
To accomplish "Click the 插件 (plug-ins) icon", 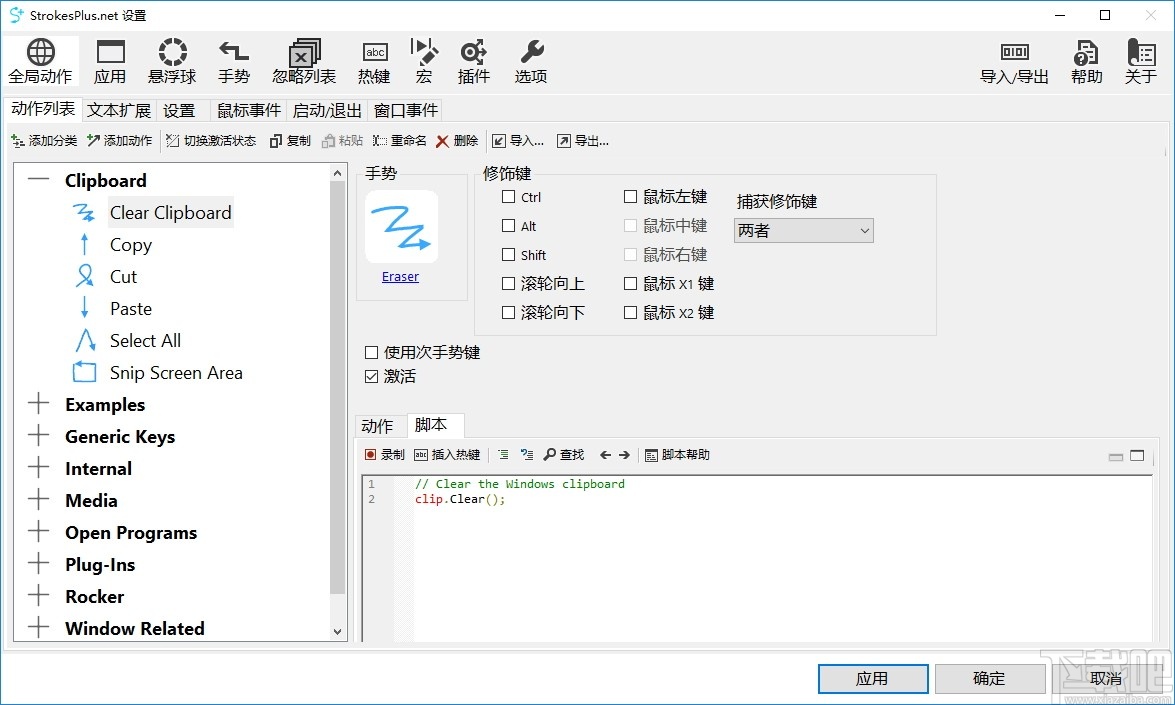I will [x=473, y=60].
